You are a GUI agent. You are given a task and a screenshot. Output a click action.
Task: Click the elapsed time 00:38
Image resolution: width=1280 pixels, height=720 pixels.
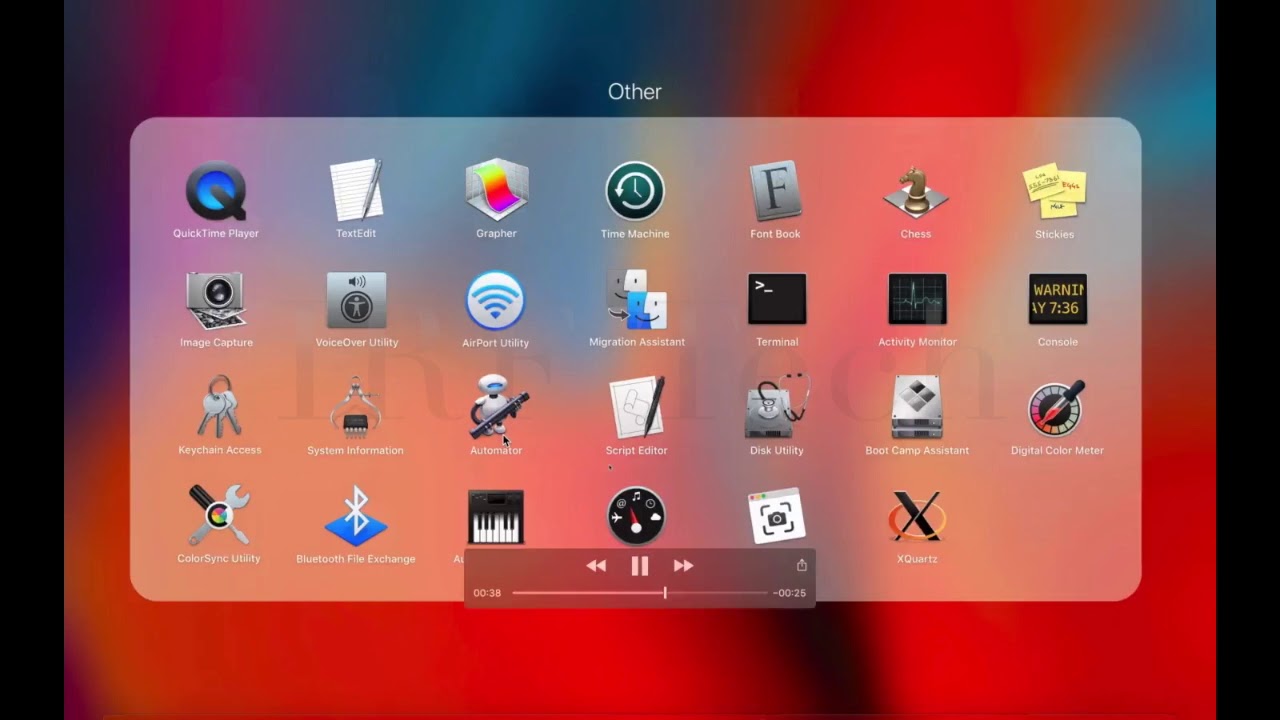(487, 593)
